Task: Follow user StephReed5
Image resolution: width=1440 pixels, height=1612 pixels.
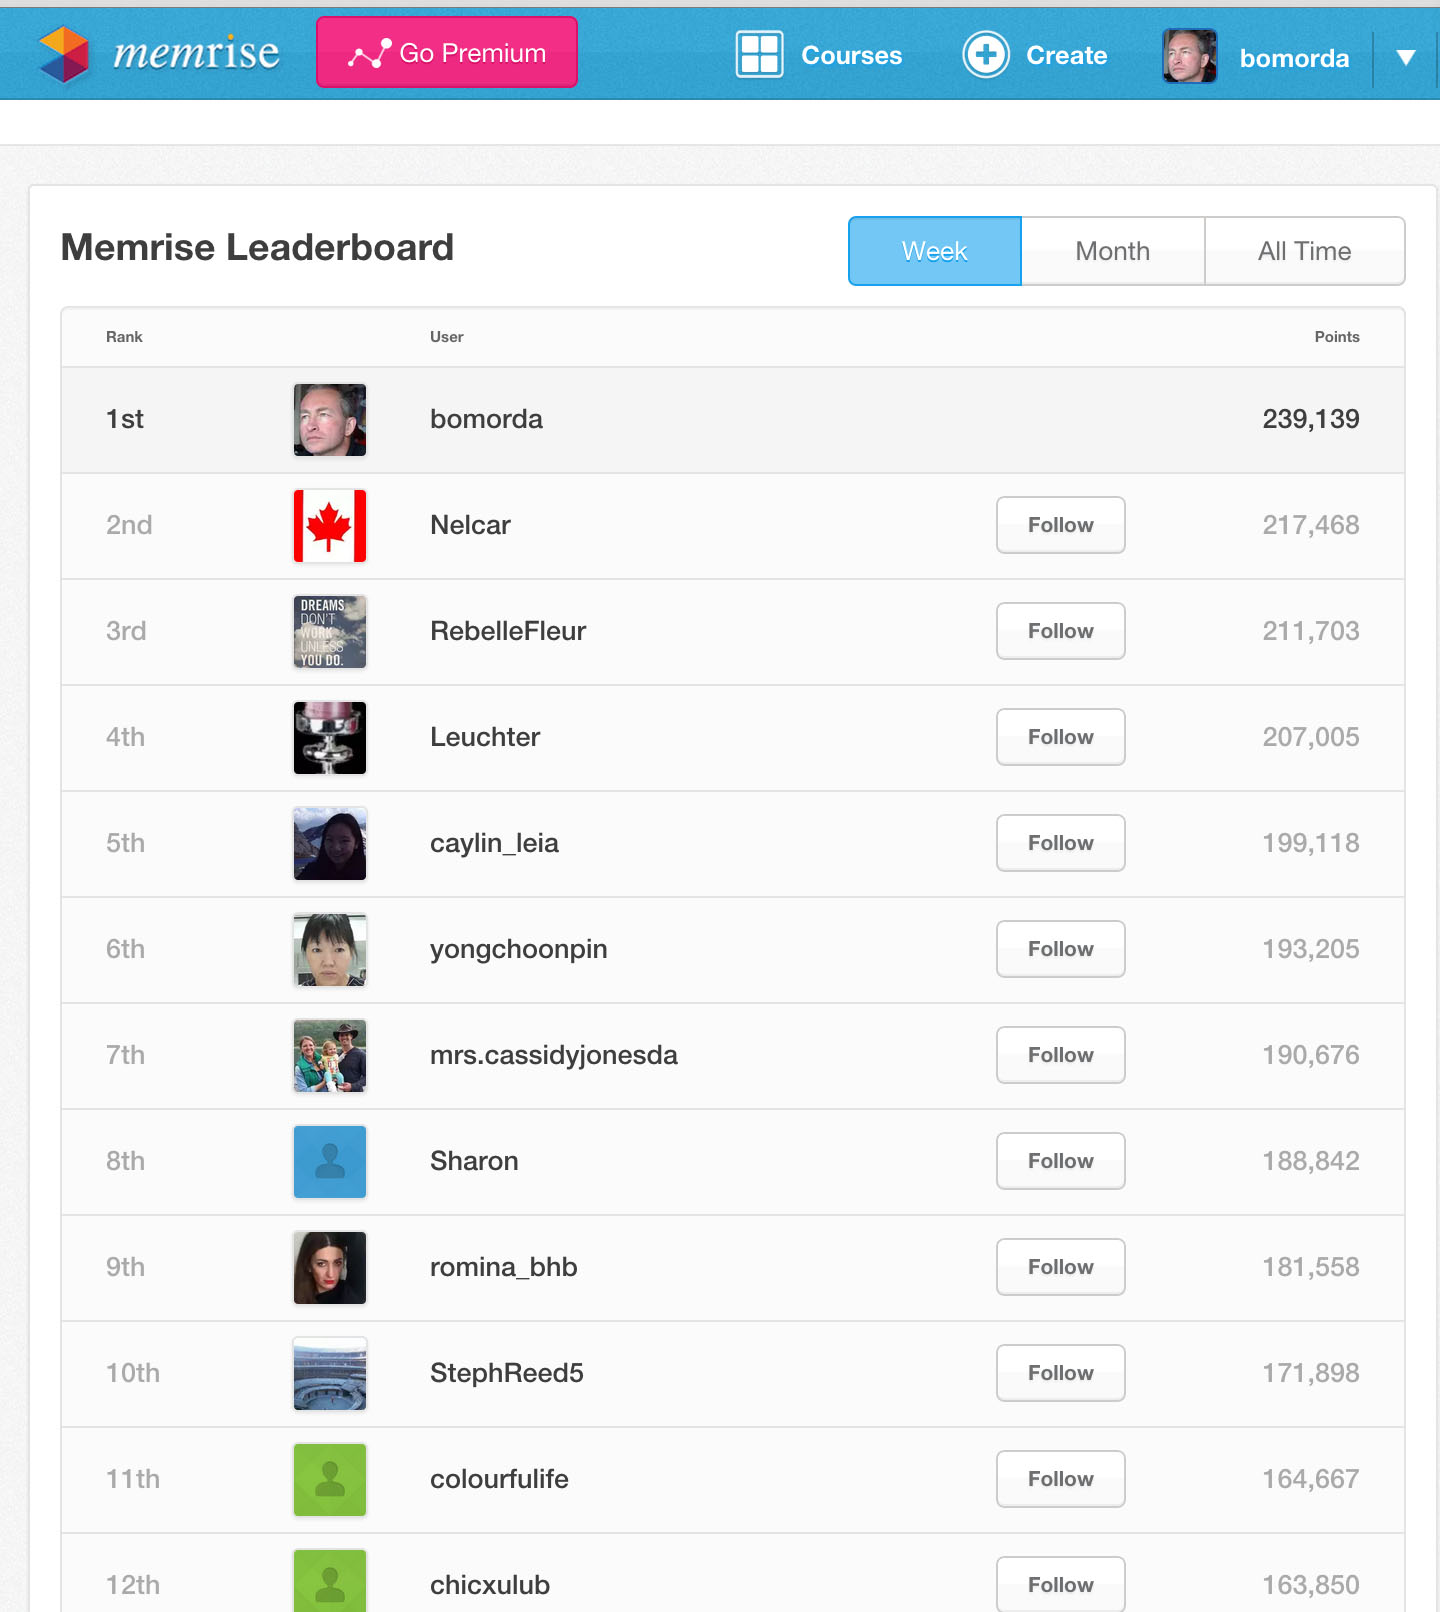Action: [x=1060, y=1373]
